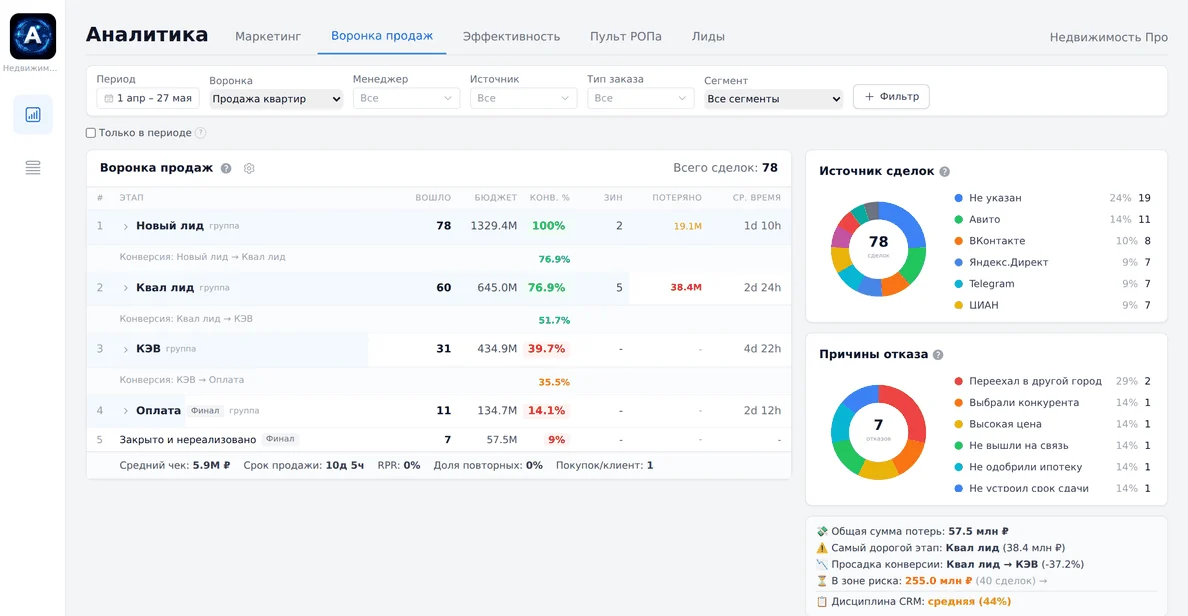The image size is (1188, 616).
Task: Click help icon beside Источник сделок
Action: (944, 171)
